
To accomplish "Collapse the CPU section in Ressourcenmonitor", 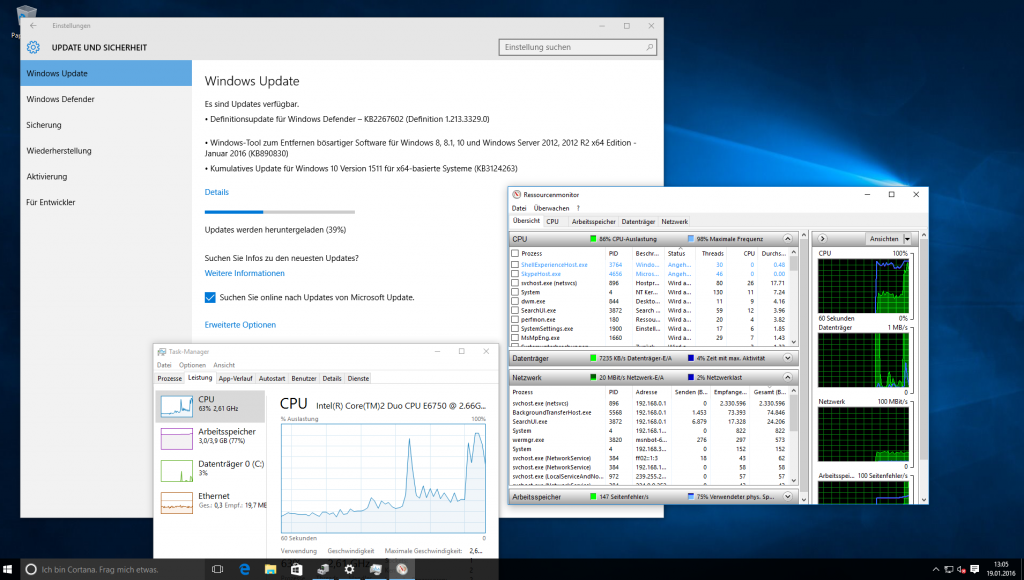I will pos(788,239).
